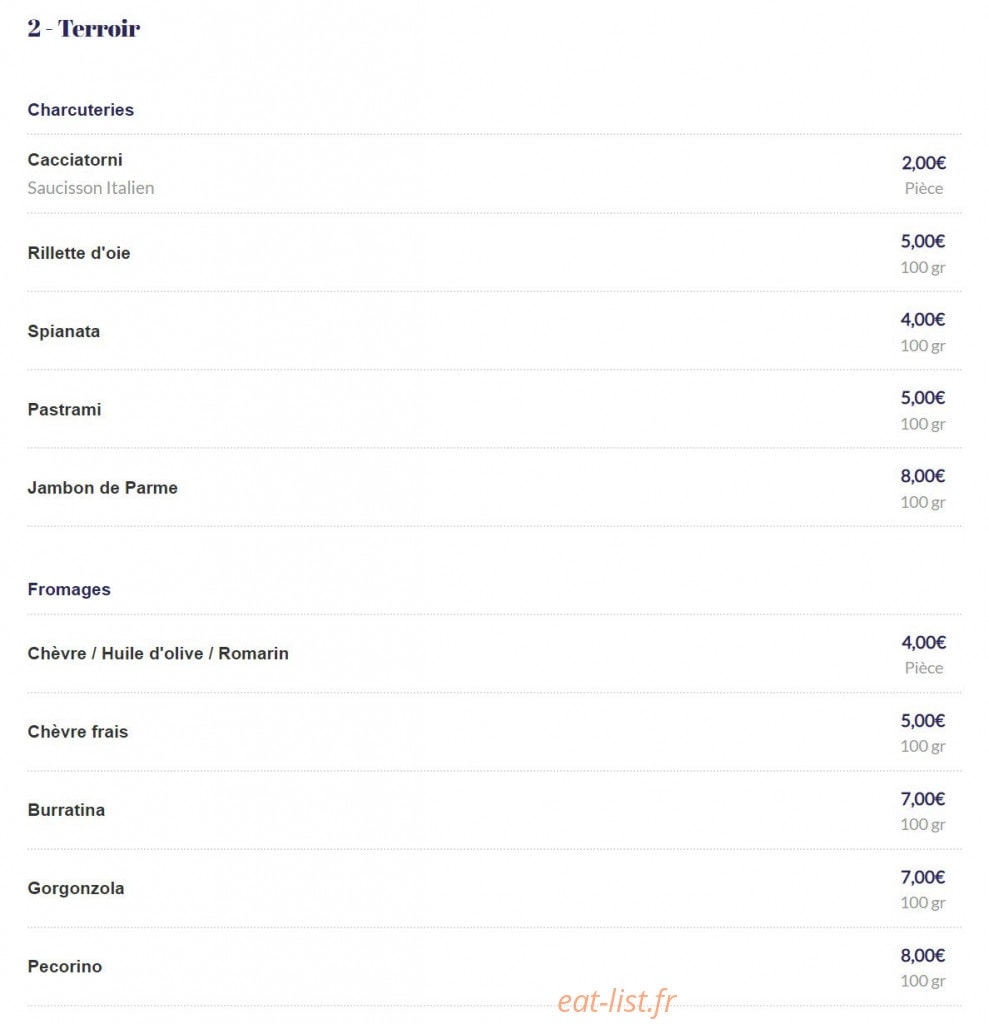The height and width of the screenshot is (1024, 989).
Task: Click the 7,00€ price next to Burratina
Action: (922, 799)
